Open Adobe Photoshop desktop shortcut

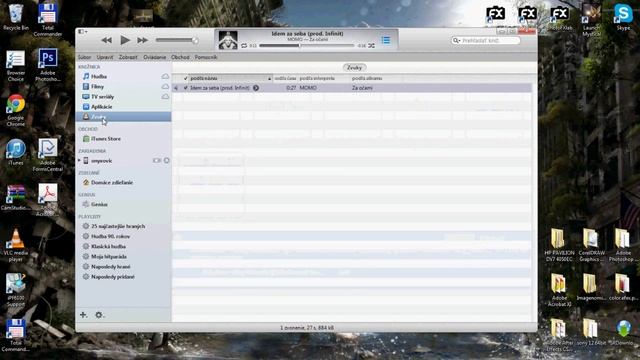pos(48,64)
